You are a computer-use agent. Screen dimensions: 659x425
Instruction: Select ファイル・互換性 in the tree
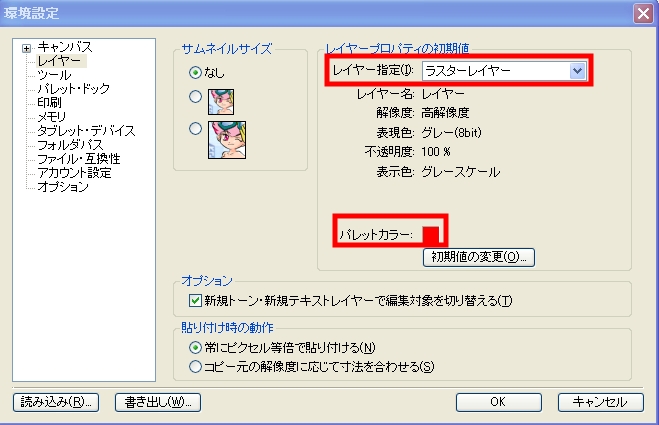click(x=79, y=159)
